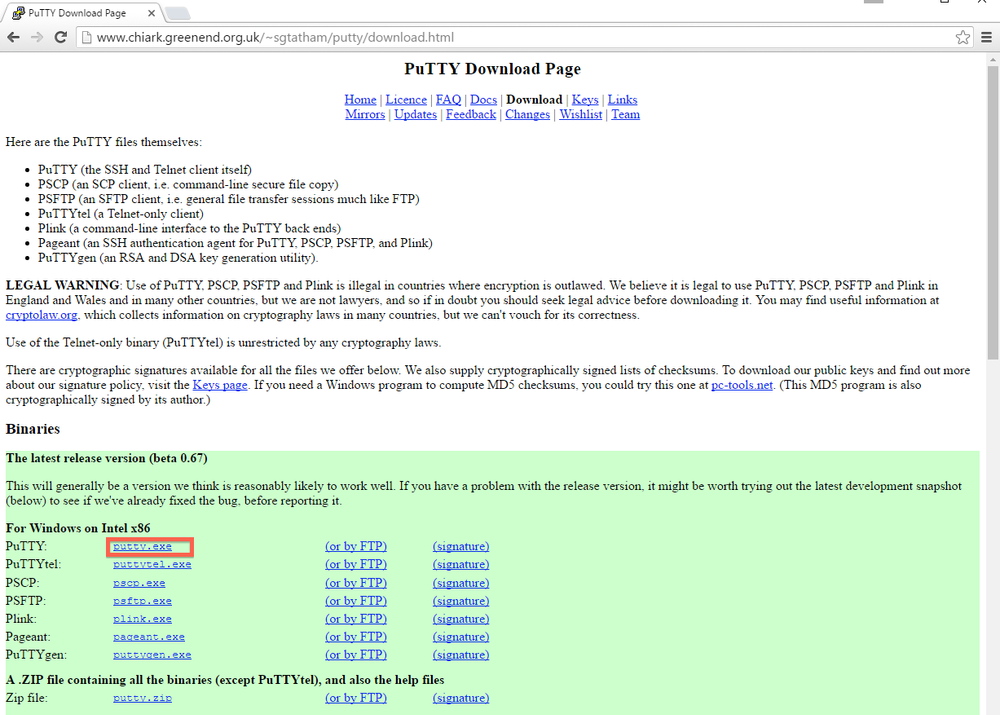Follow the cryptolaw.org link

point(41,314)
